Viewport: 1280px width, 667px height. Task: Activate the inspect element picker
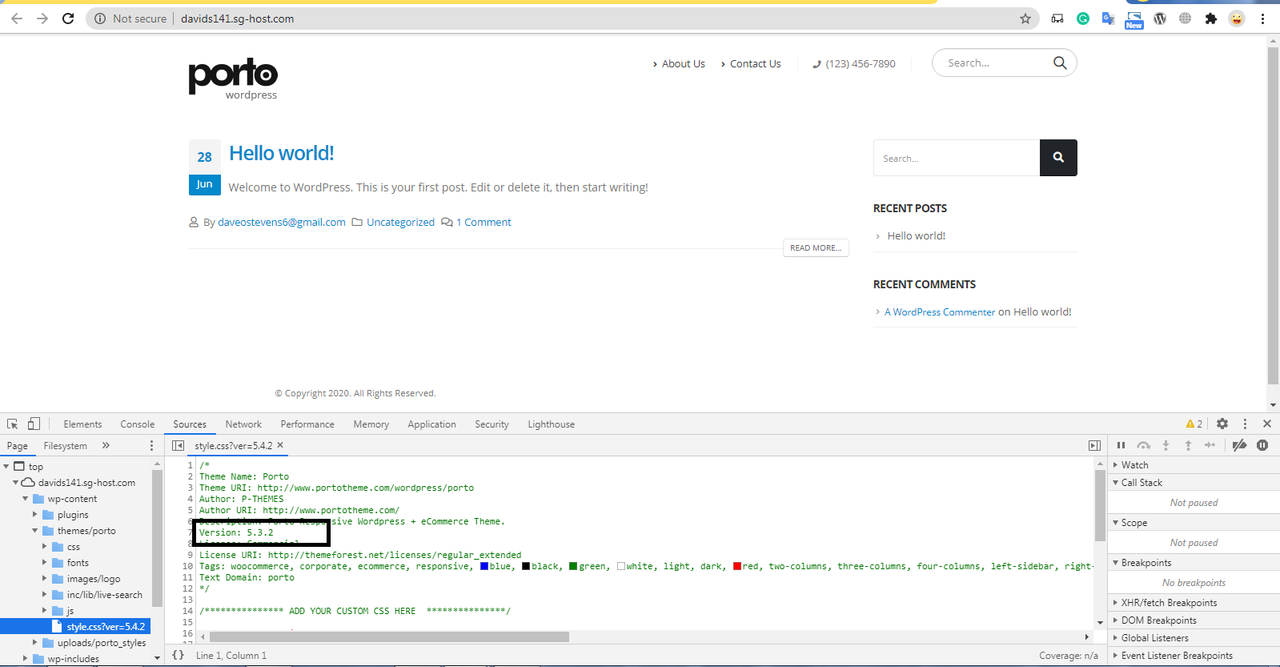[x=13, y=424]
